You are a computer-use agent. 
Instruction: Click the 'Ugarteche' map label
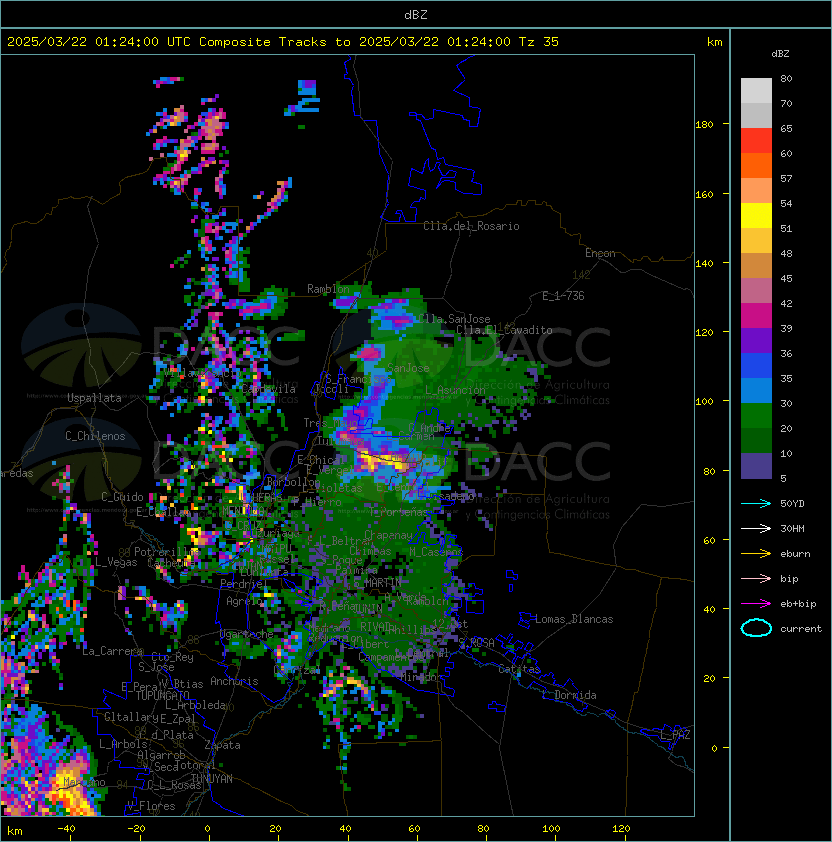[247, 634]
